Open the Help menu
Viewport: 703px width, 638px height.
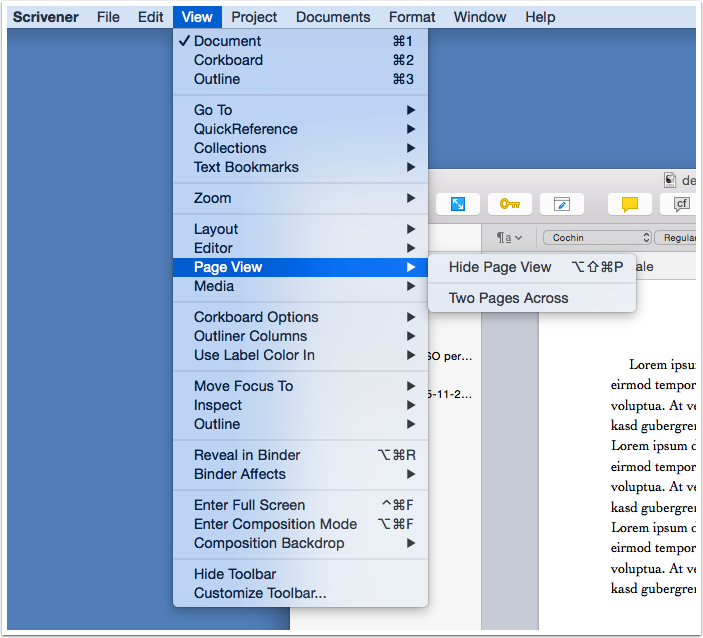[540, 17]
